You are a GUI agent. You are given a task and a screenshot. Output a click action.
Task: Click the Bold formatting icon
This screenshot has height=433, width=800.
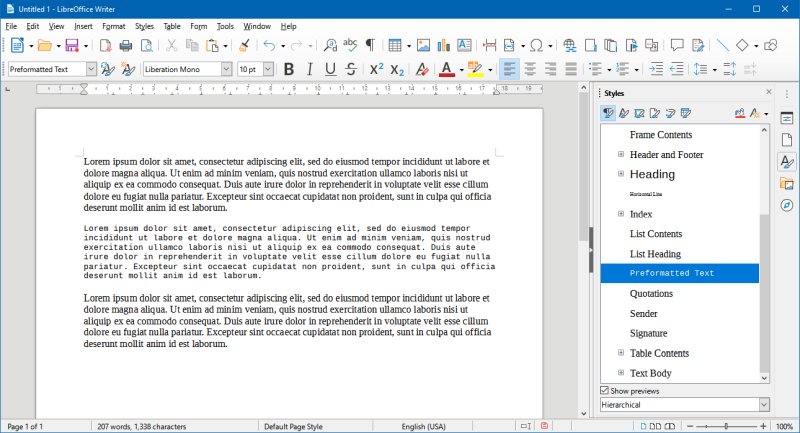point(289,69)
